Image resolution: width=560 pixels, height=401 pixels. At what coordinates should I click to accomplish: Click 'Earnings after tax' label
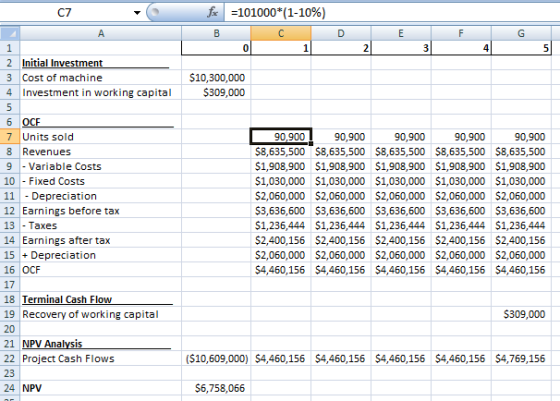pos(101,240)
